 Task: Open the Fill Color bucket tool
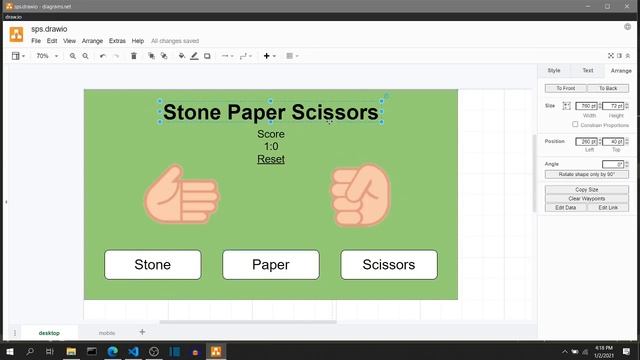coord(182,56)
